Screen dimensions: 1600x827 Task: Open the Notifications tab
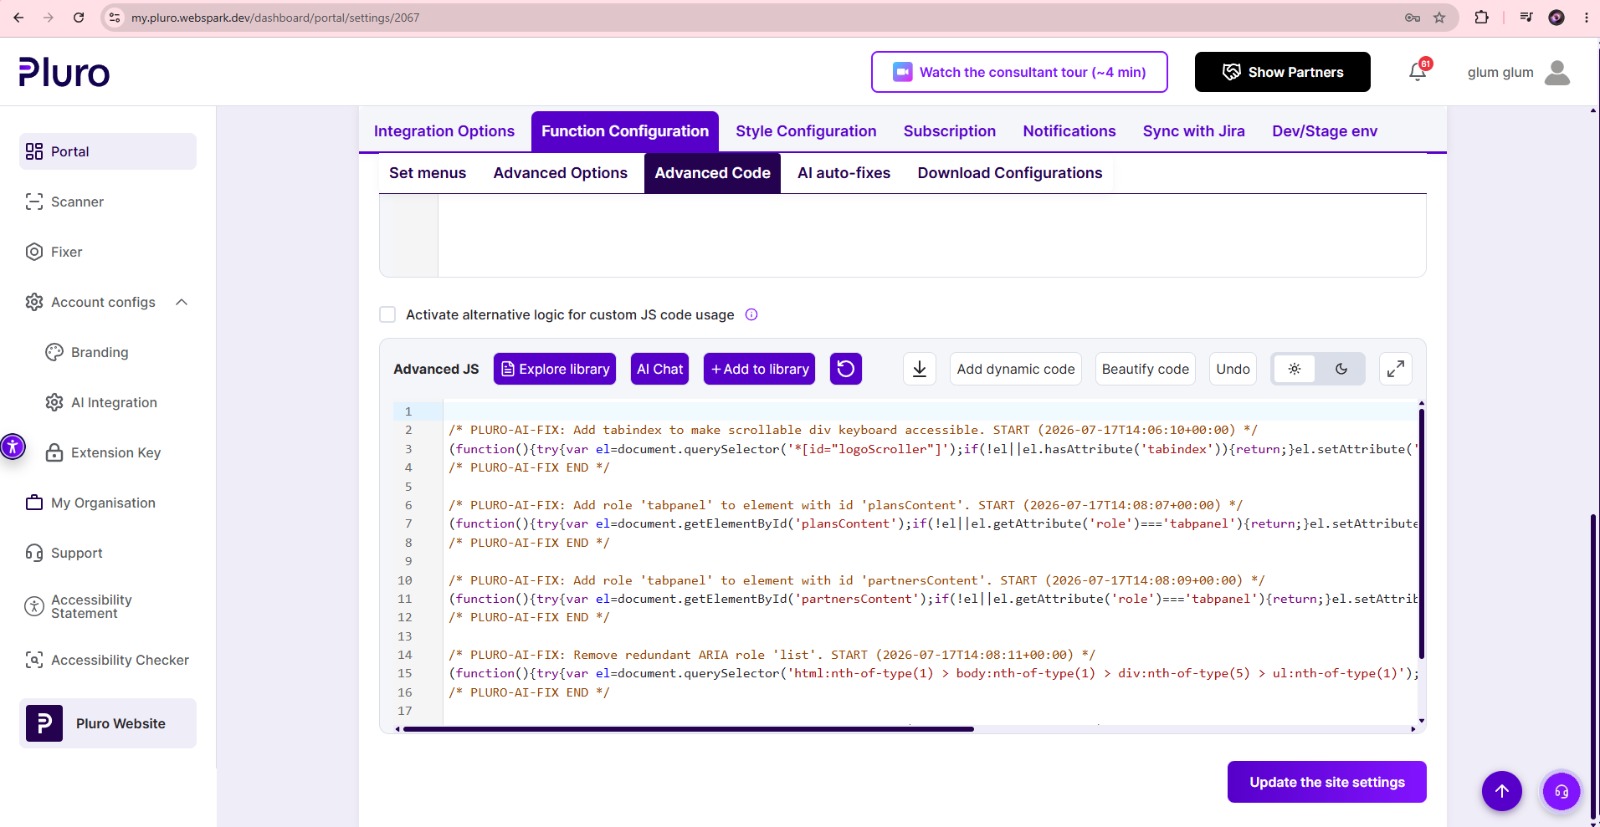click(x=1069, y=131)
